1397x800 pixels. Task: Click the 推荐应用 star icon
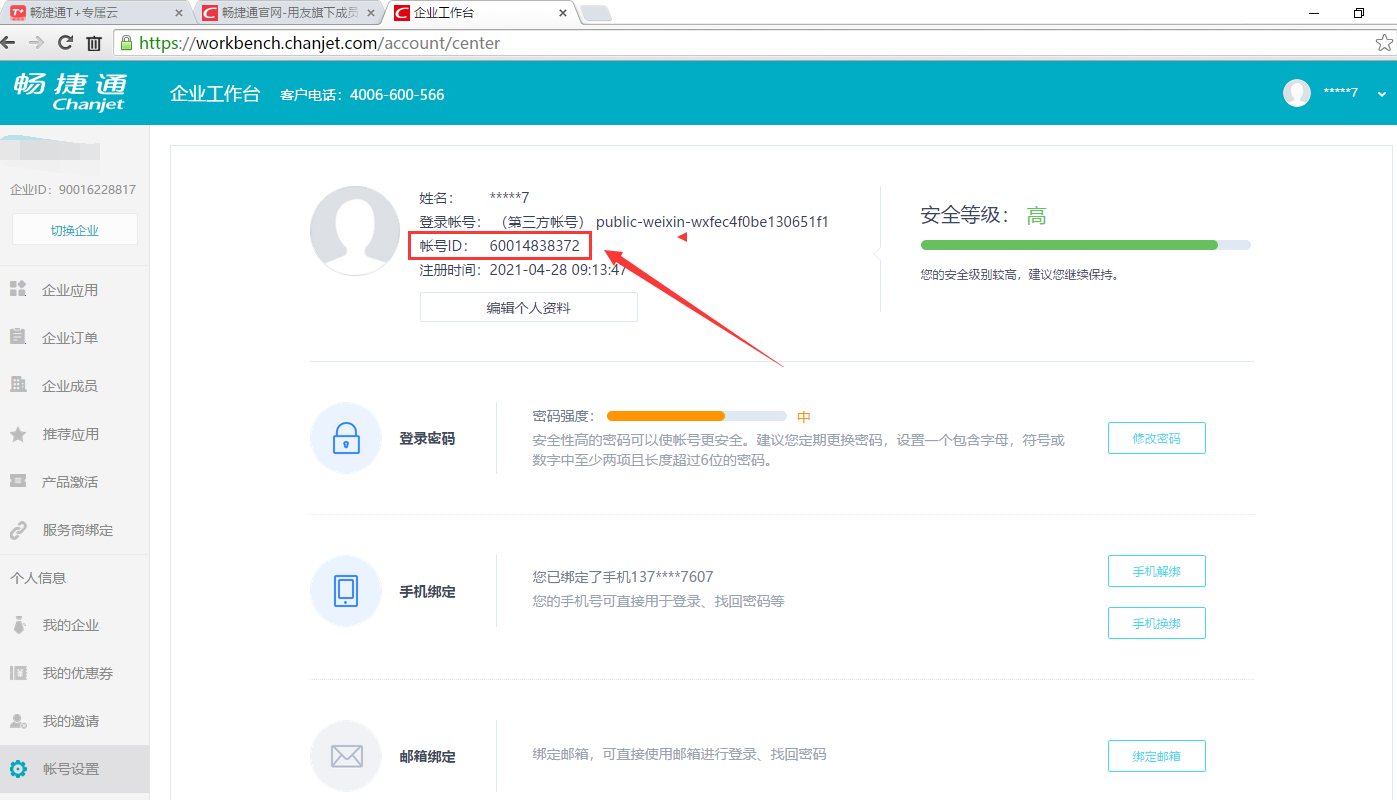click(x=18, y=434)
